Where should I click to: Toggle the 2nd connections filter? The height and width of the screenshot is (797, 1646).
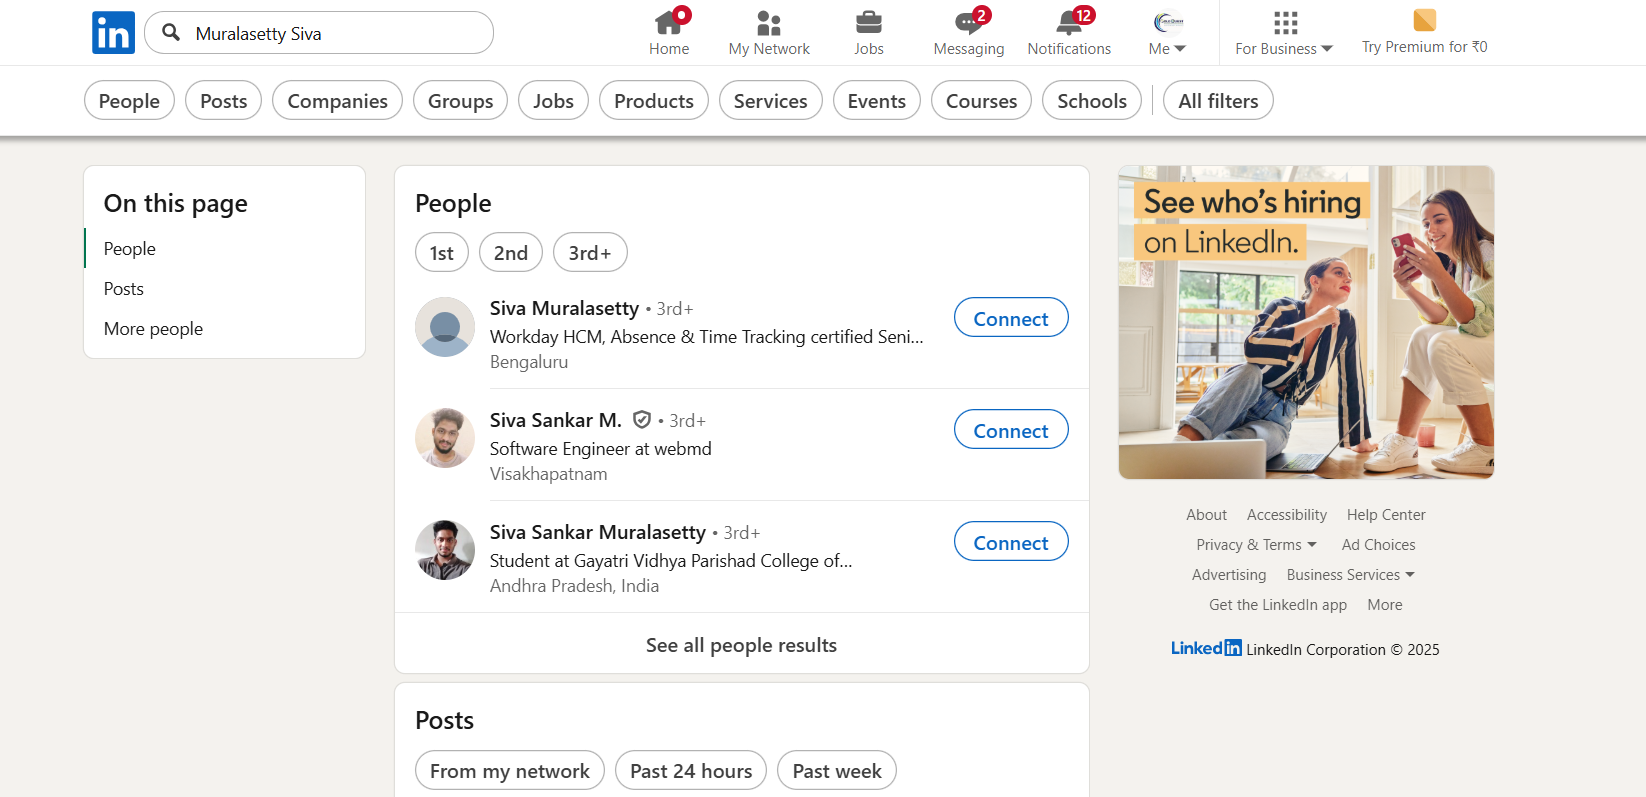(x=510, y=253)
